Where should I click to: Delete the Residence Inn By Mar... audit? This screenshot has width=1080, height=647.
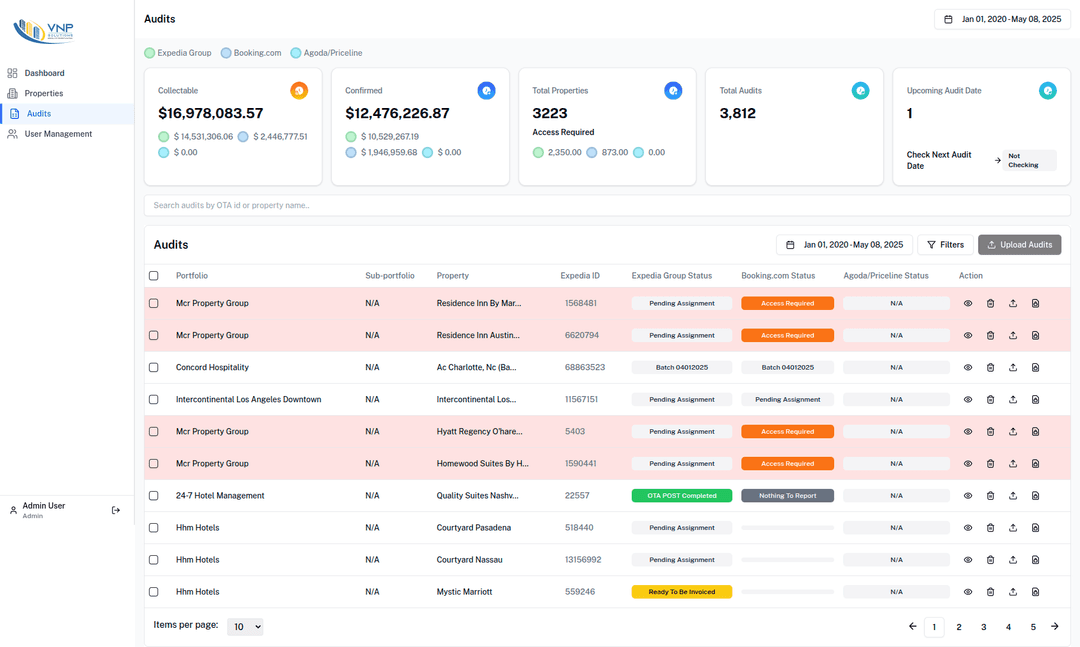point(990,303)
